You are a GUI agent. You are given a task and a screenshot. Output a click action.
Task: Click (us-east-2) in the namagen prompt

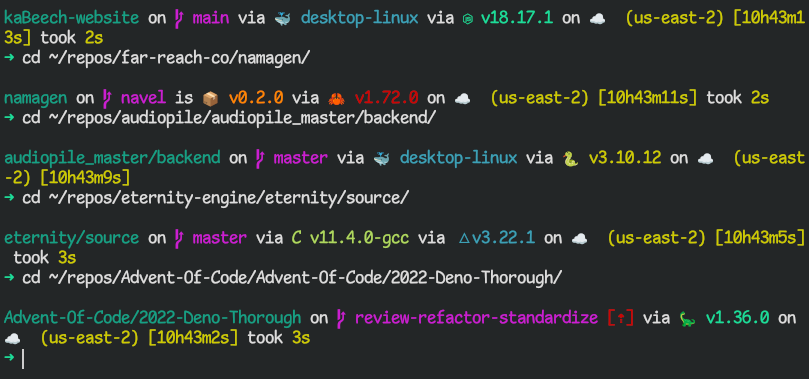pos(539,97)
